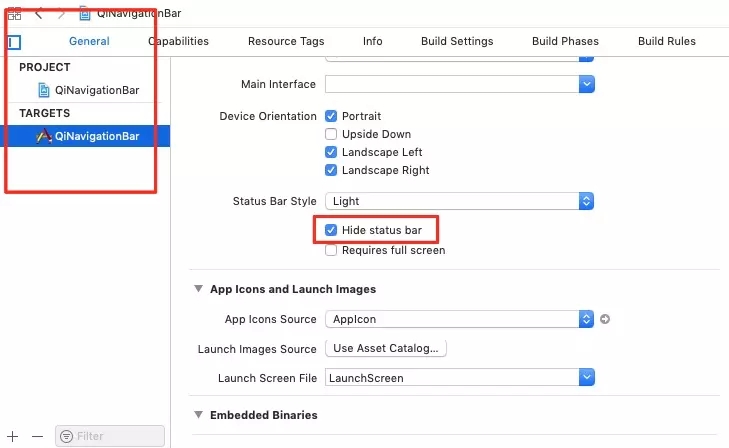Click the plus icon to add a target

13,436
